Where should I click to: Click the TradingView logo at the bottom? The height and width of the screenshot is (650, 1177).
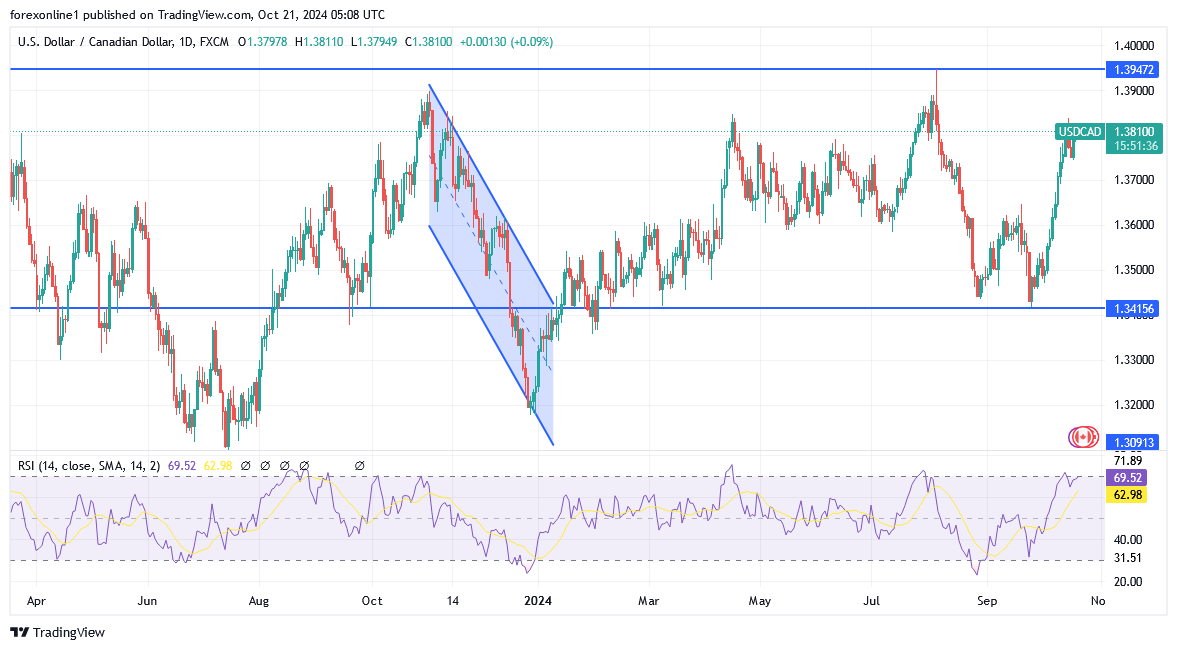pos(58,632)
